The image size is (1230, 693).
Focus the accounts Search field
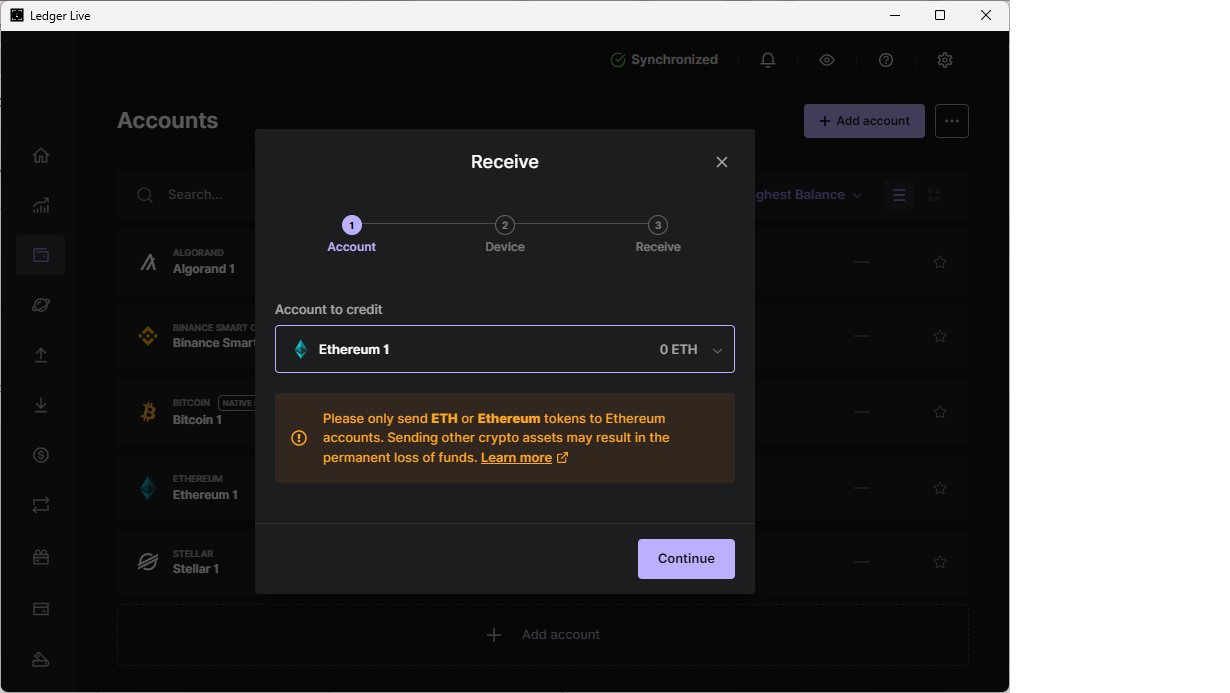(195, 195)
